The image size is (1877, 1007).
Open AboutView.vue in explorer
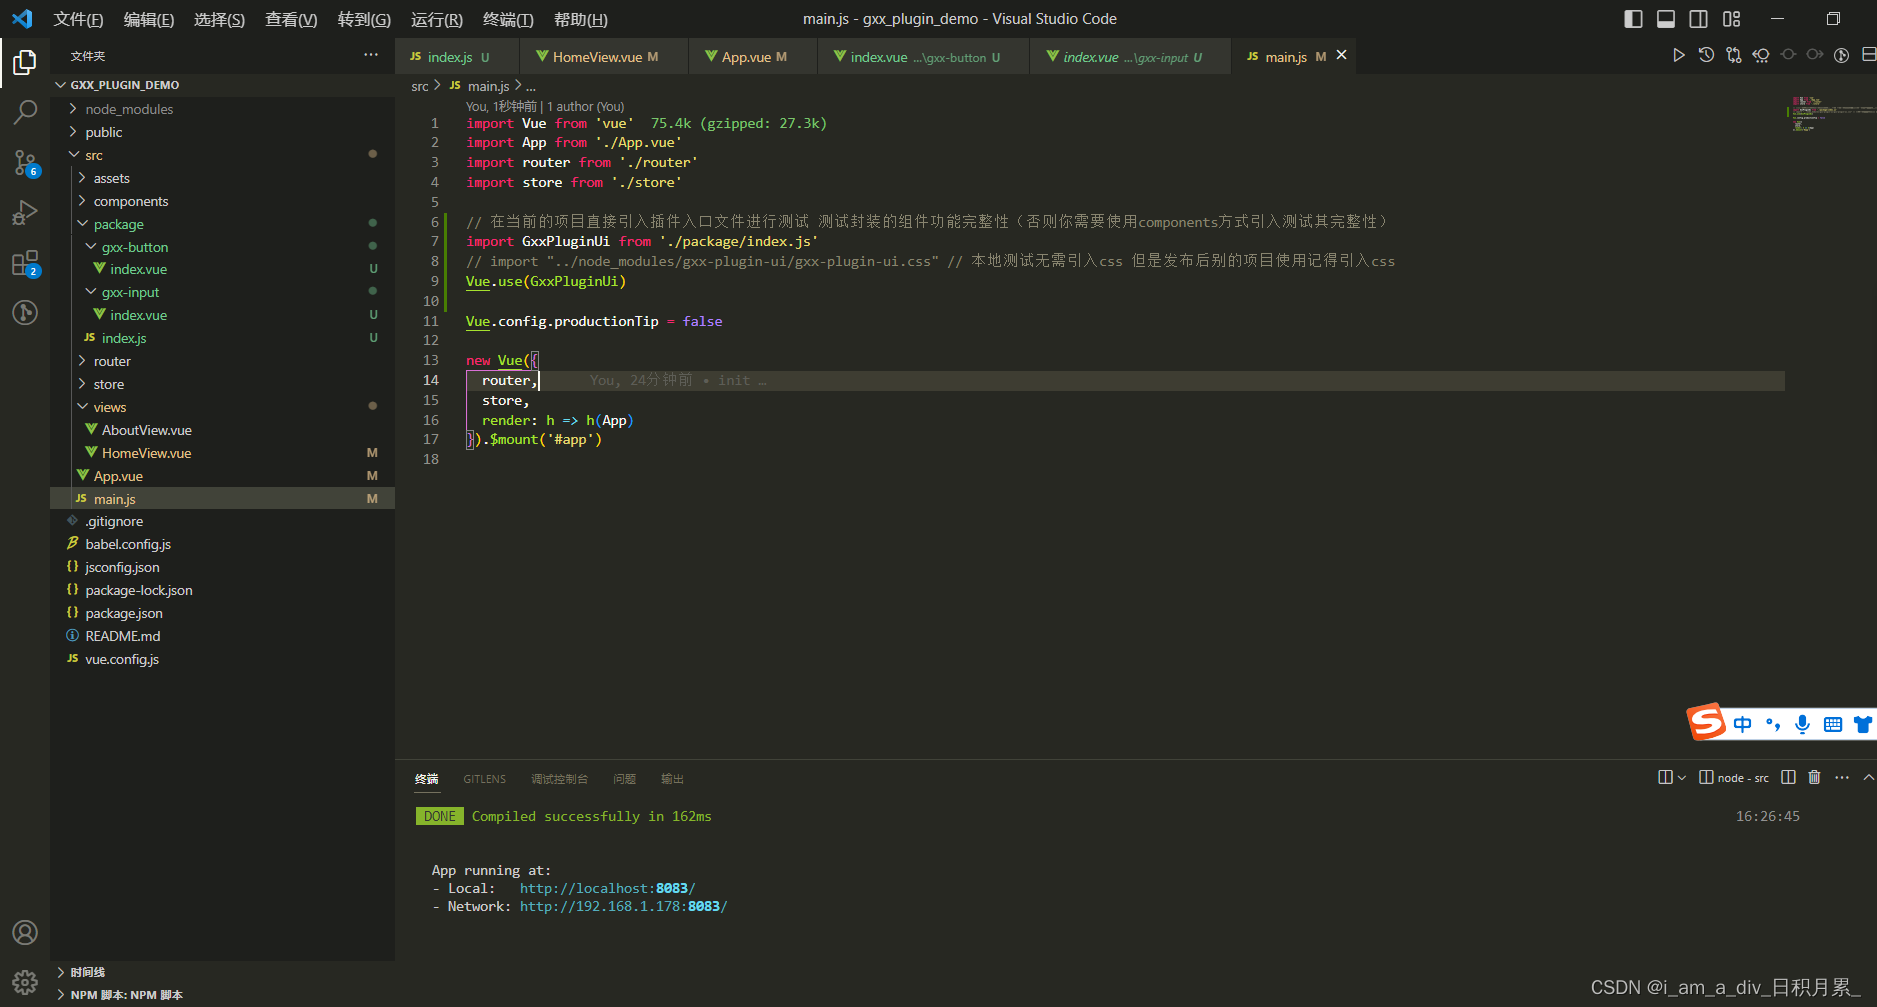point(147,430)
